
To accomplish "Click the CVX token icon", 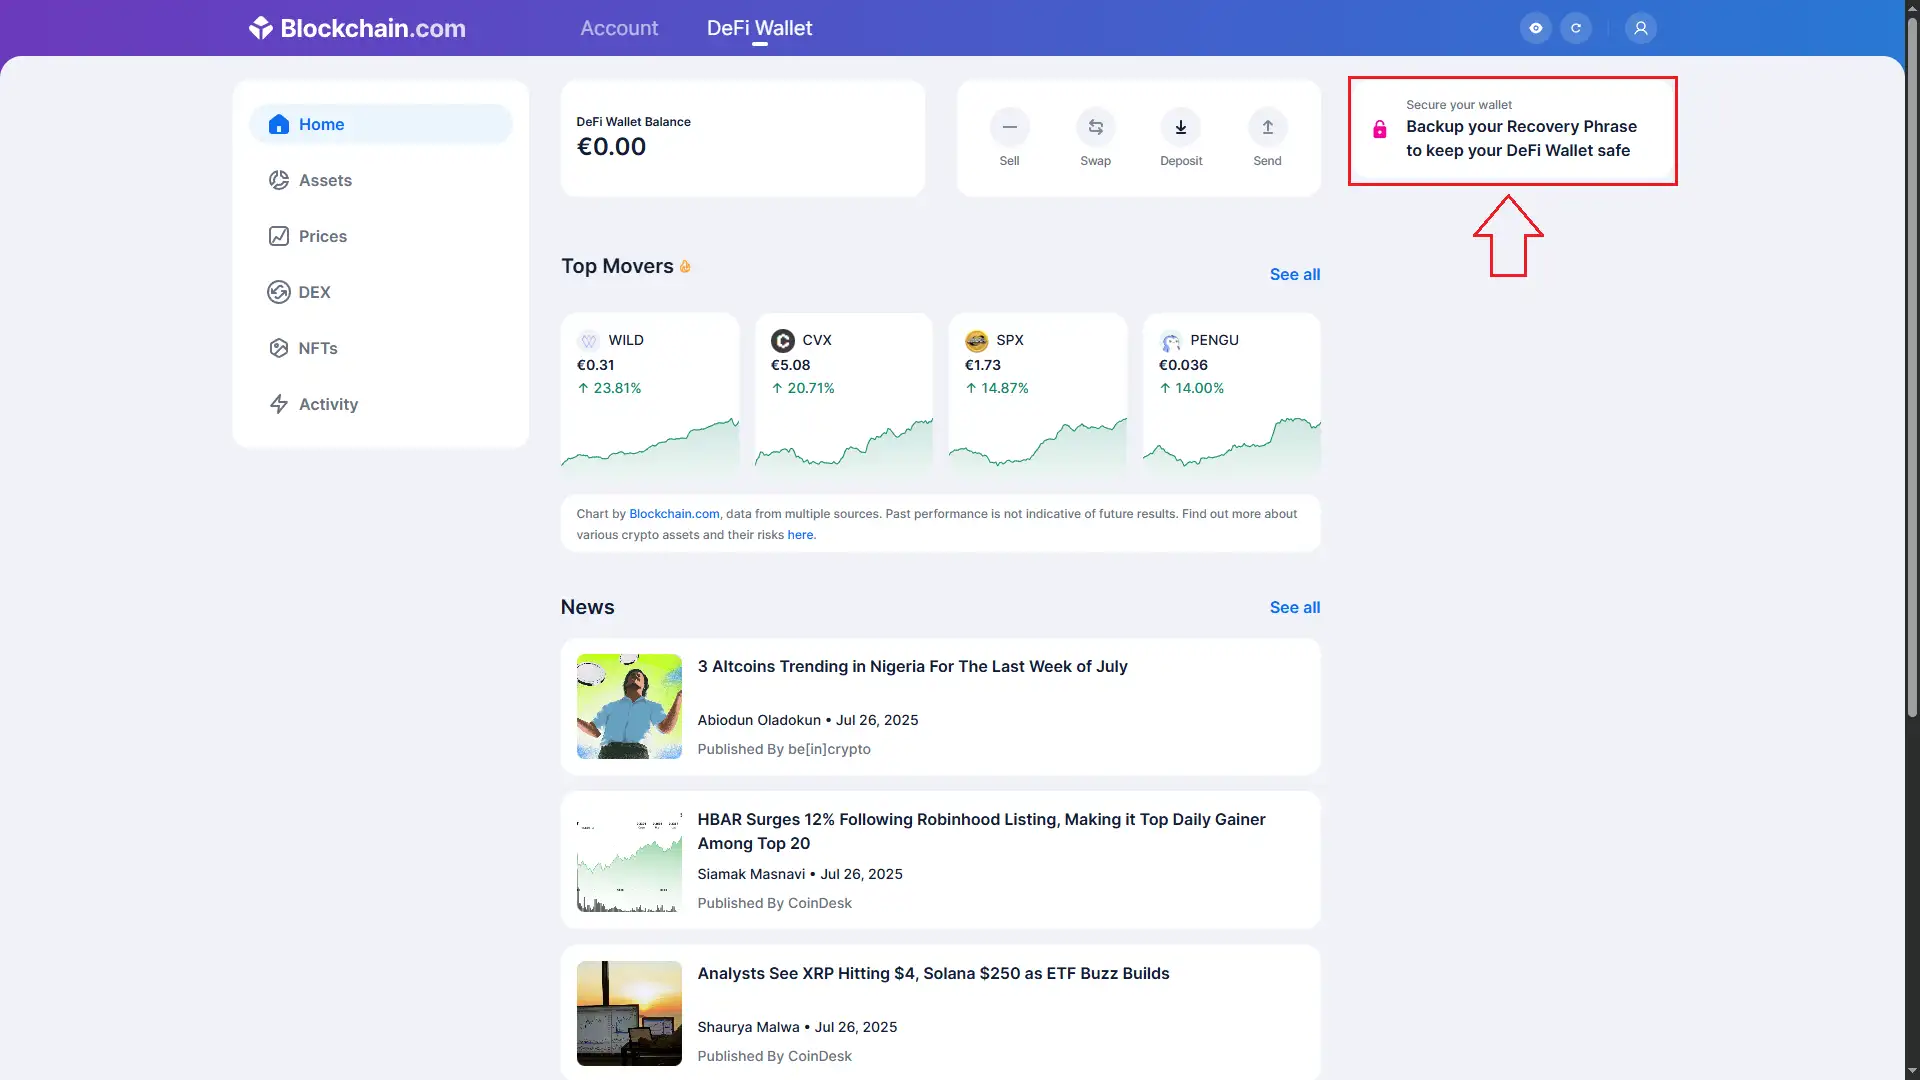I will [x=782, y=340].
